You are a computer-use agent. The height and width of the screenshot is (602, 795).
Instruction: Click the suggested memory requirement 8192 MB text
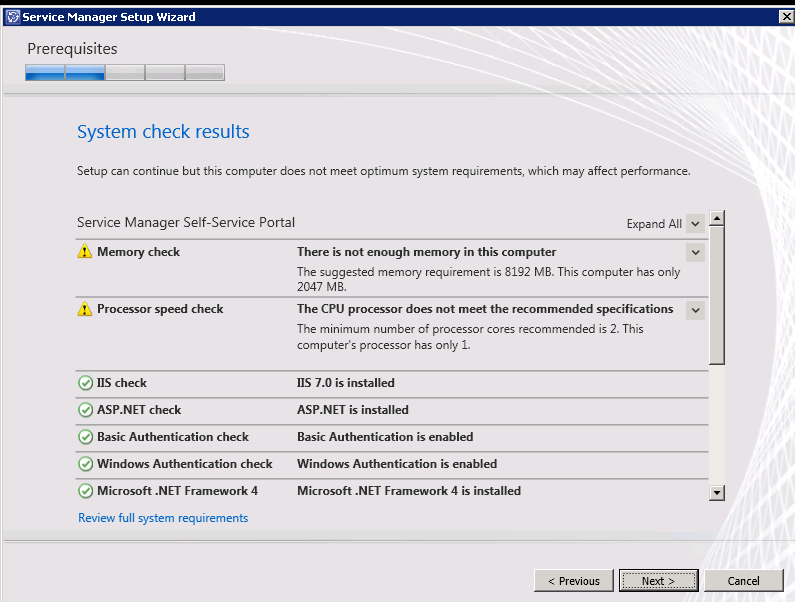point(489,279)
